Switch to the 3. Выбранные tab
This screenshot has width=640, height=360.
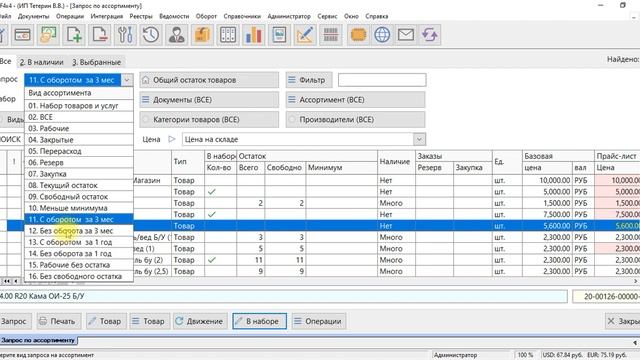(97, 62)
